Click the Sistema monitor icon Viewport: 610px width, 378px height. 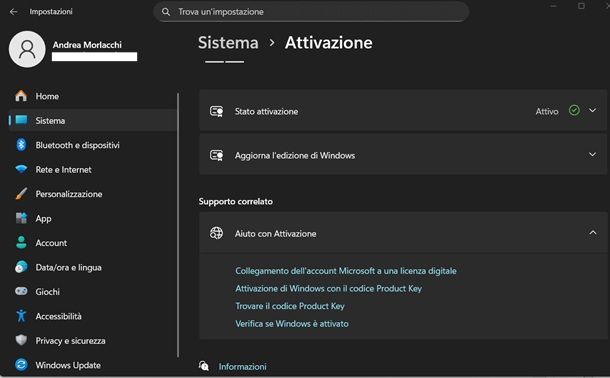click(21, 120)
